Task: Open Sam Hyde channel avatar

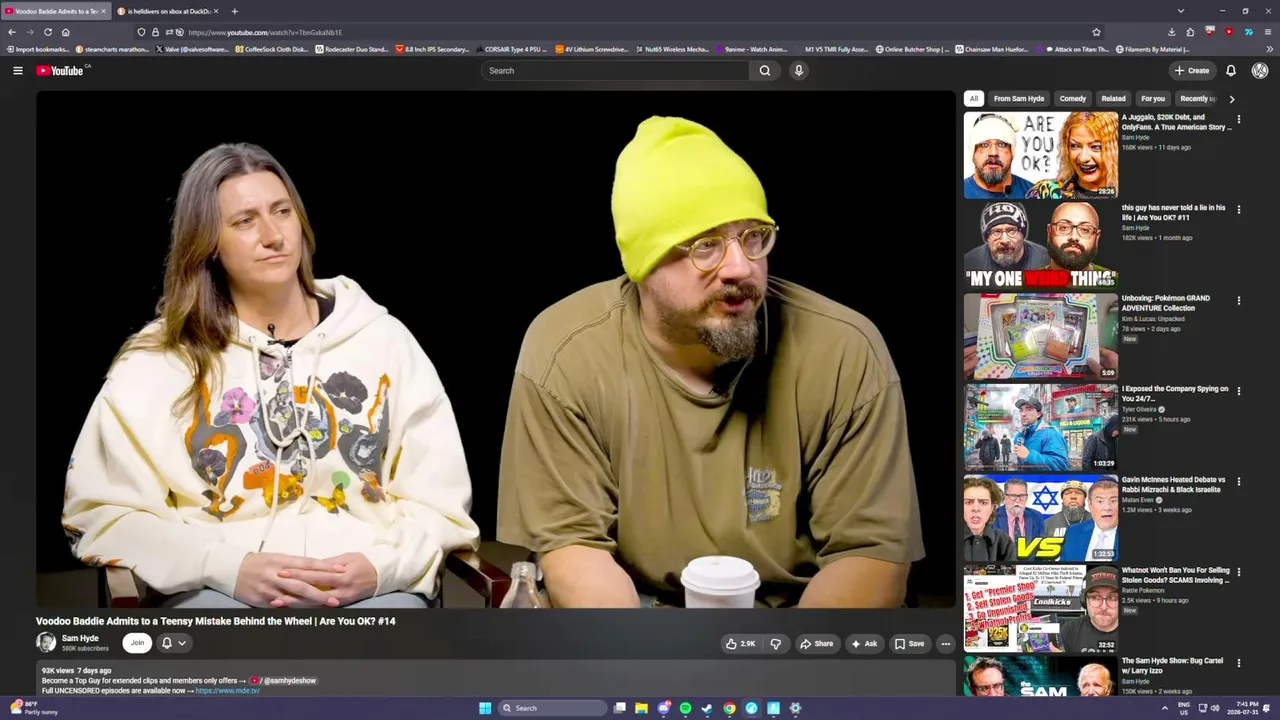Action: click(x=46, y=642)
